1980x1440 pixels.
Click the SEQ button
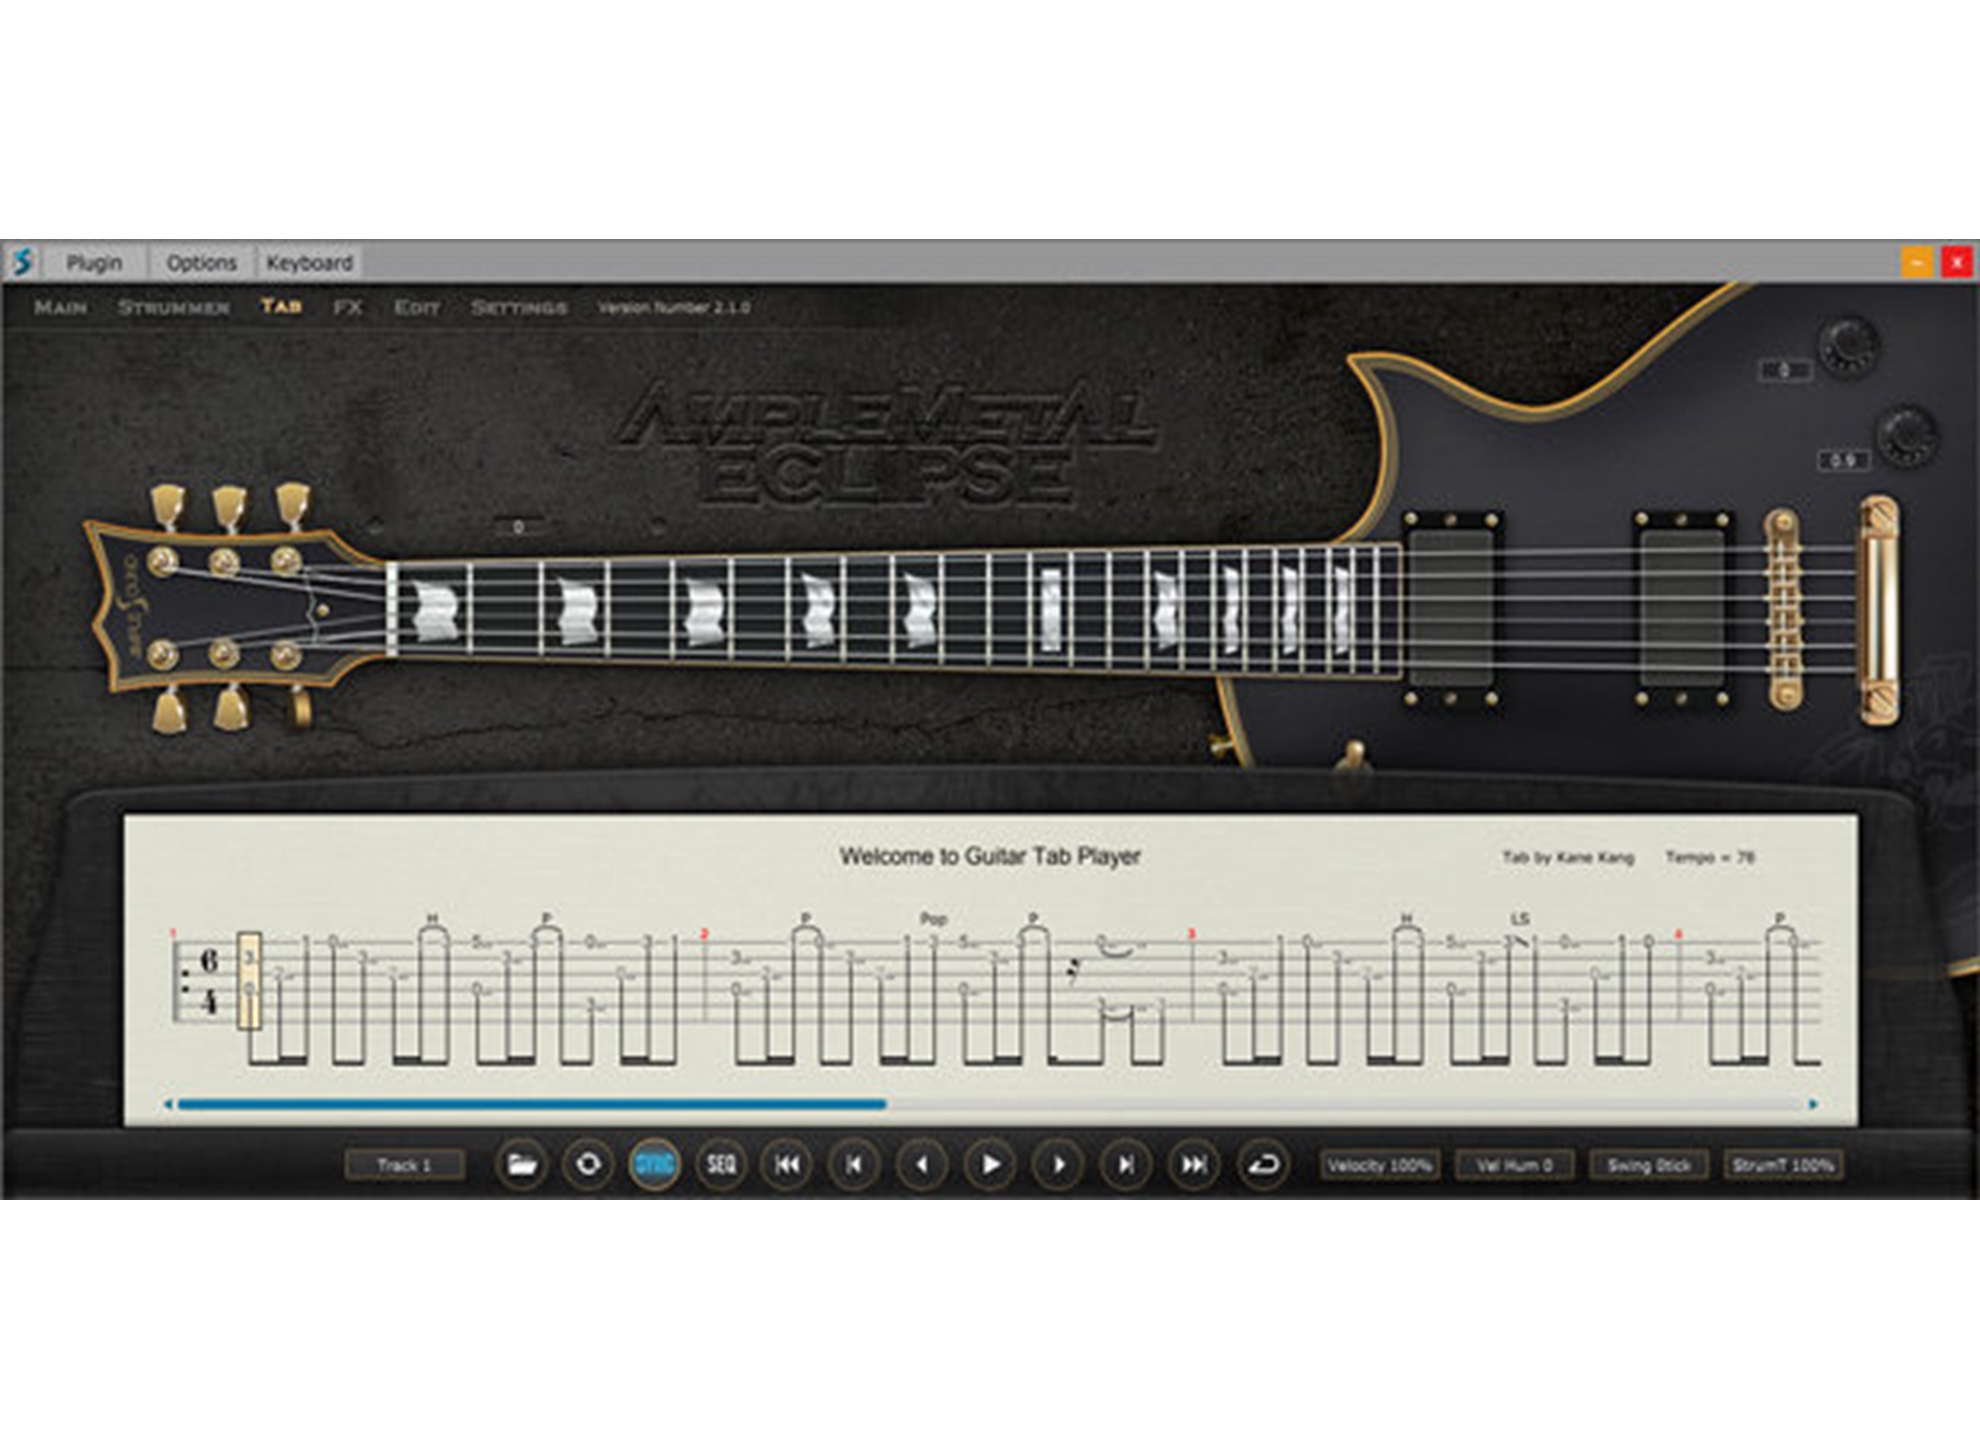click(x=721, y=1165)
